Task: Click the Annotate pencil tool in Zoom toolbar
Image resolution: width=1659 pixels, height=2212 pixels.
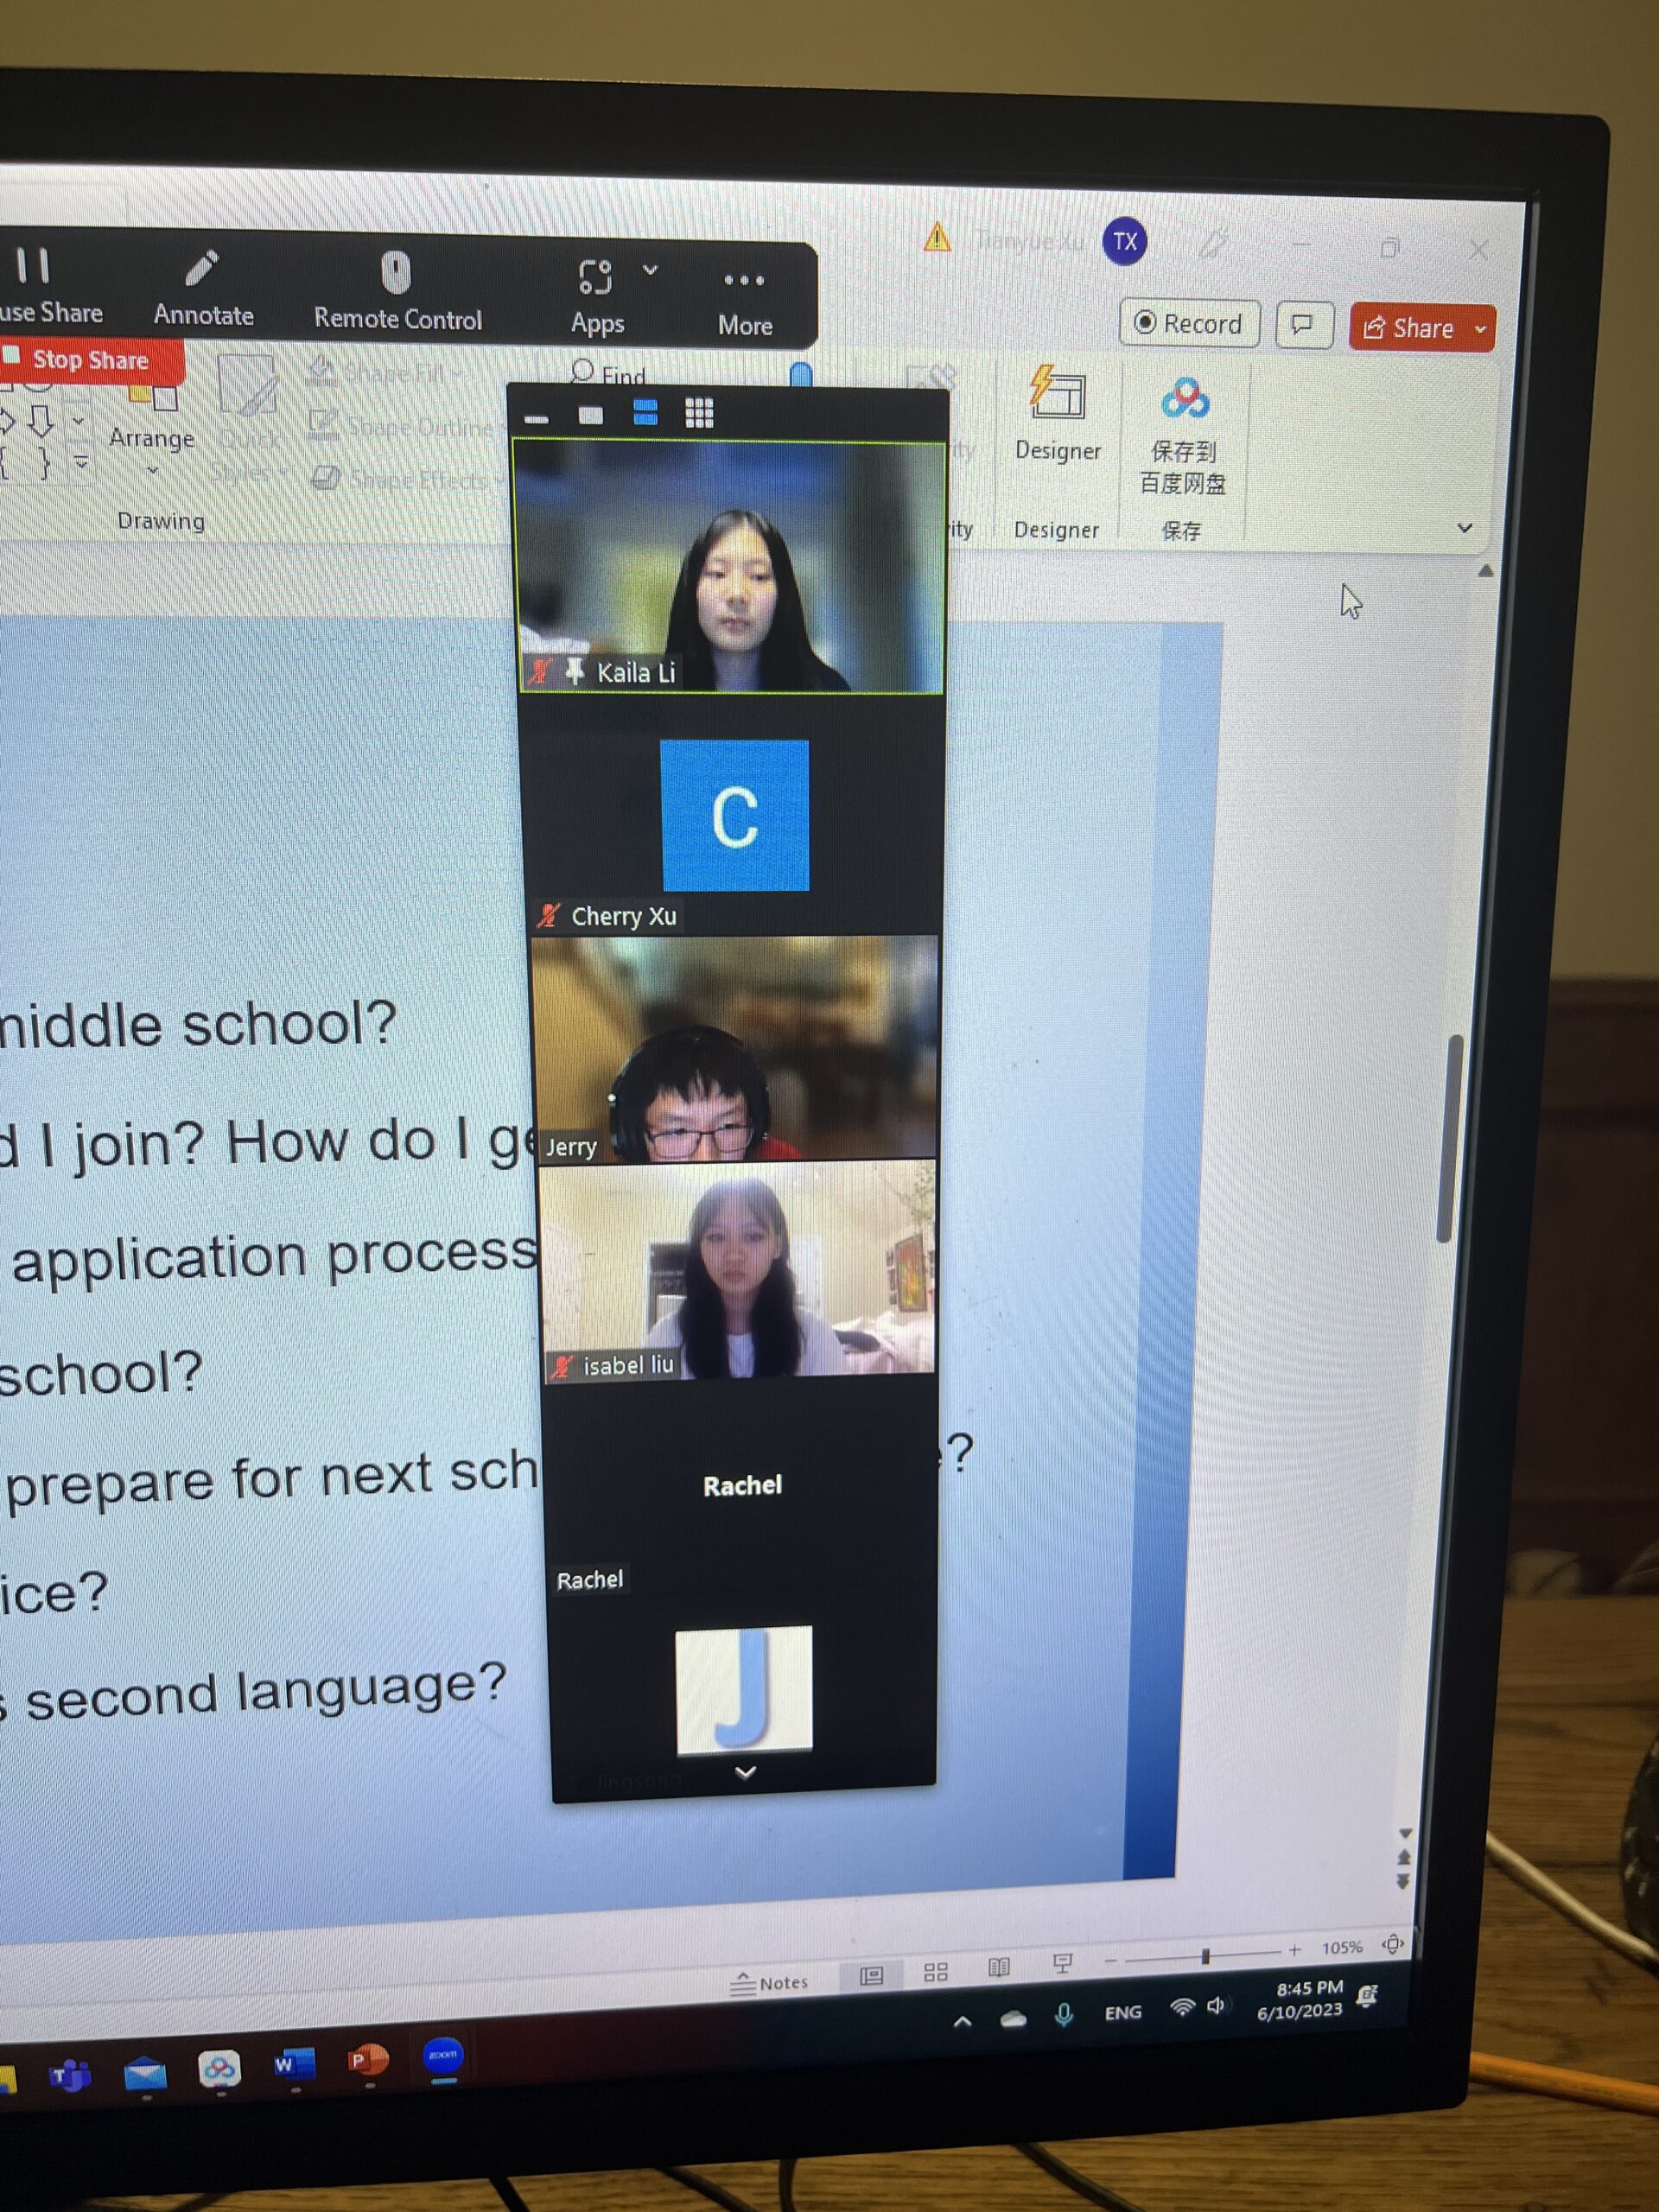Action: 203,288
